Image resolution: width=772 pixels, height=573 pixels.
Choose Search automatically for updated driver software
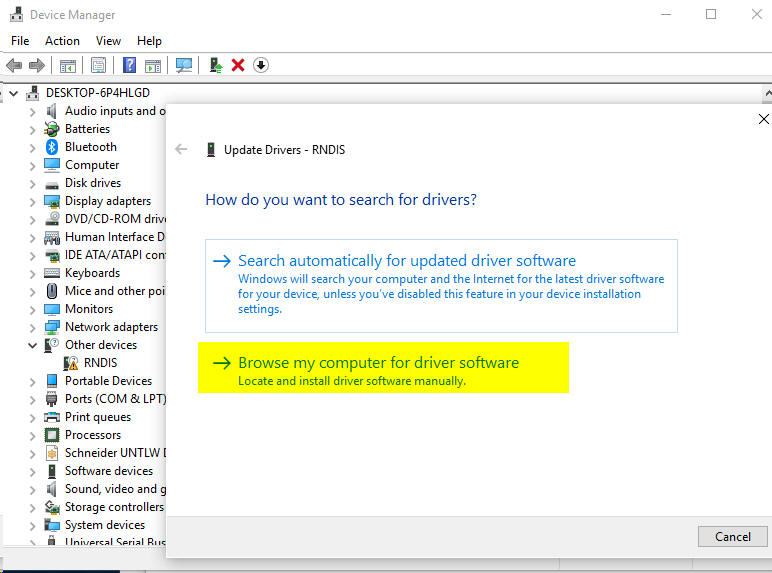coord(441,286)
